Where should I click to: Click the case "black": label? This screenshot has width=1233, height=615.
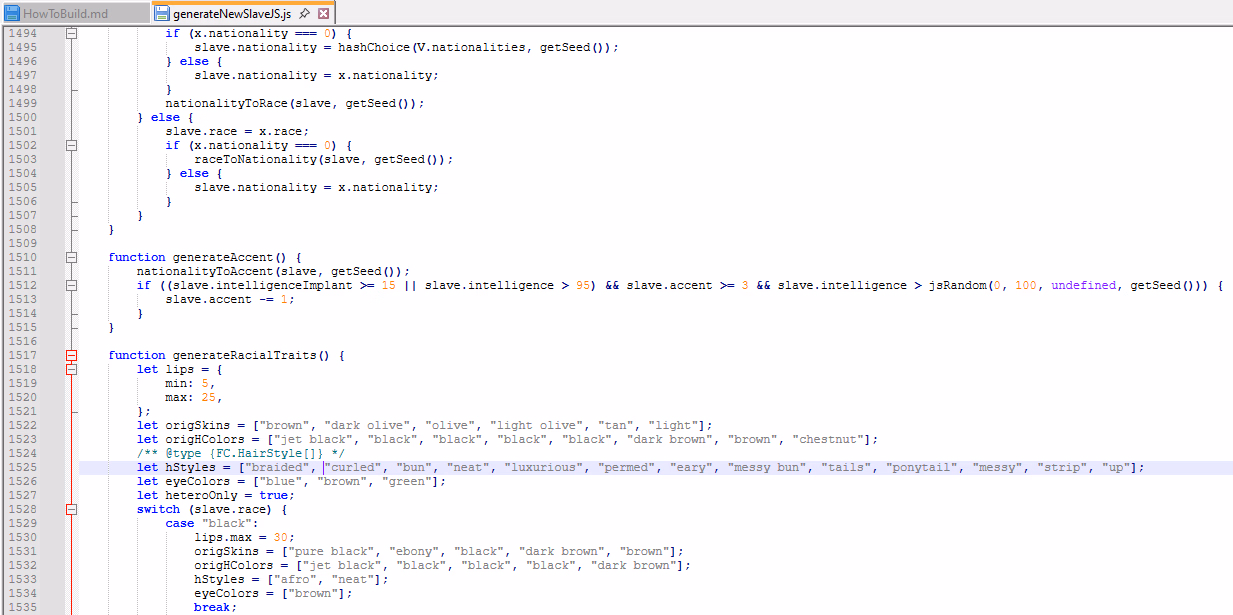pyautogui.click(x=212, y=523)
